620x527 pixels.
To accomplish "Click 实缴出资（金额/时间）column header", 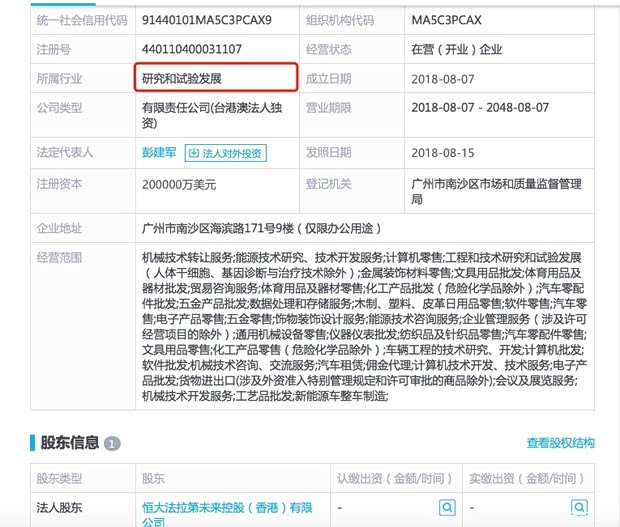I will click(x=527, y=478).
